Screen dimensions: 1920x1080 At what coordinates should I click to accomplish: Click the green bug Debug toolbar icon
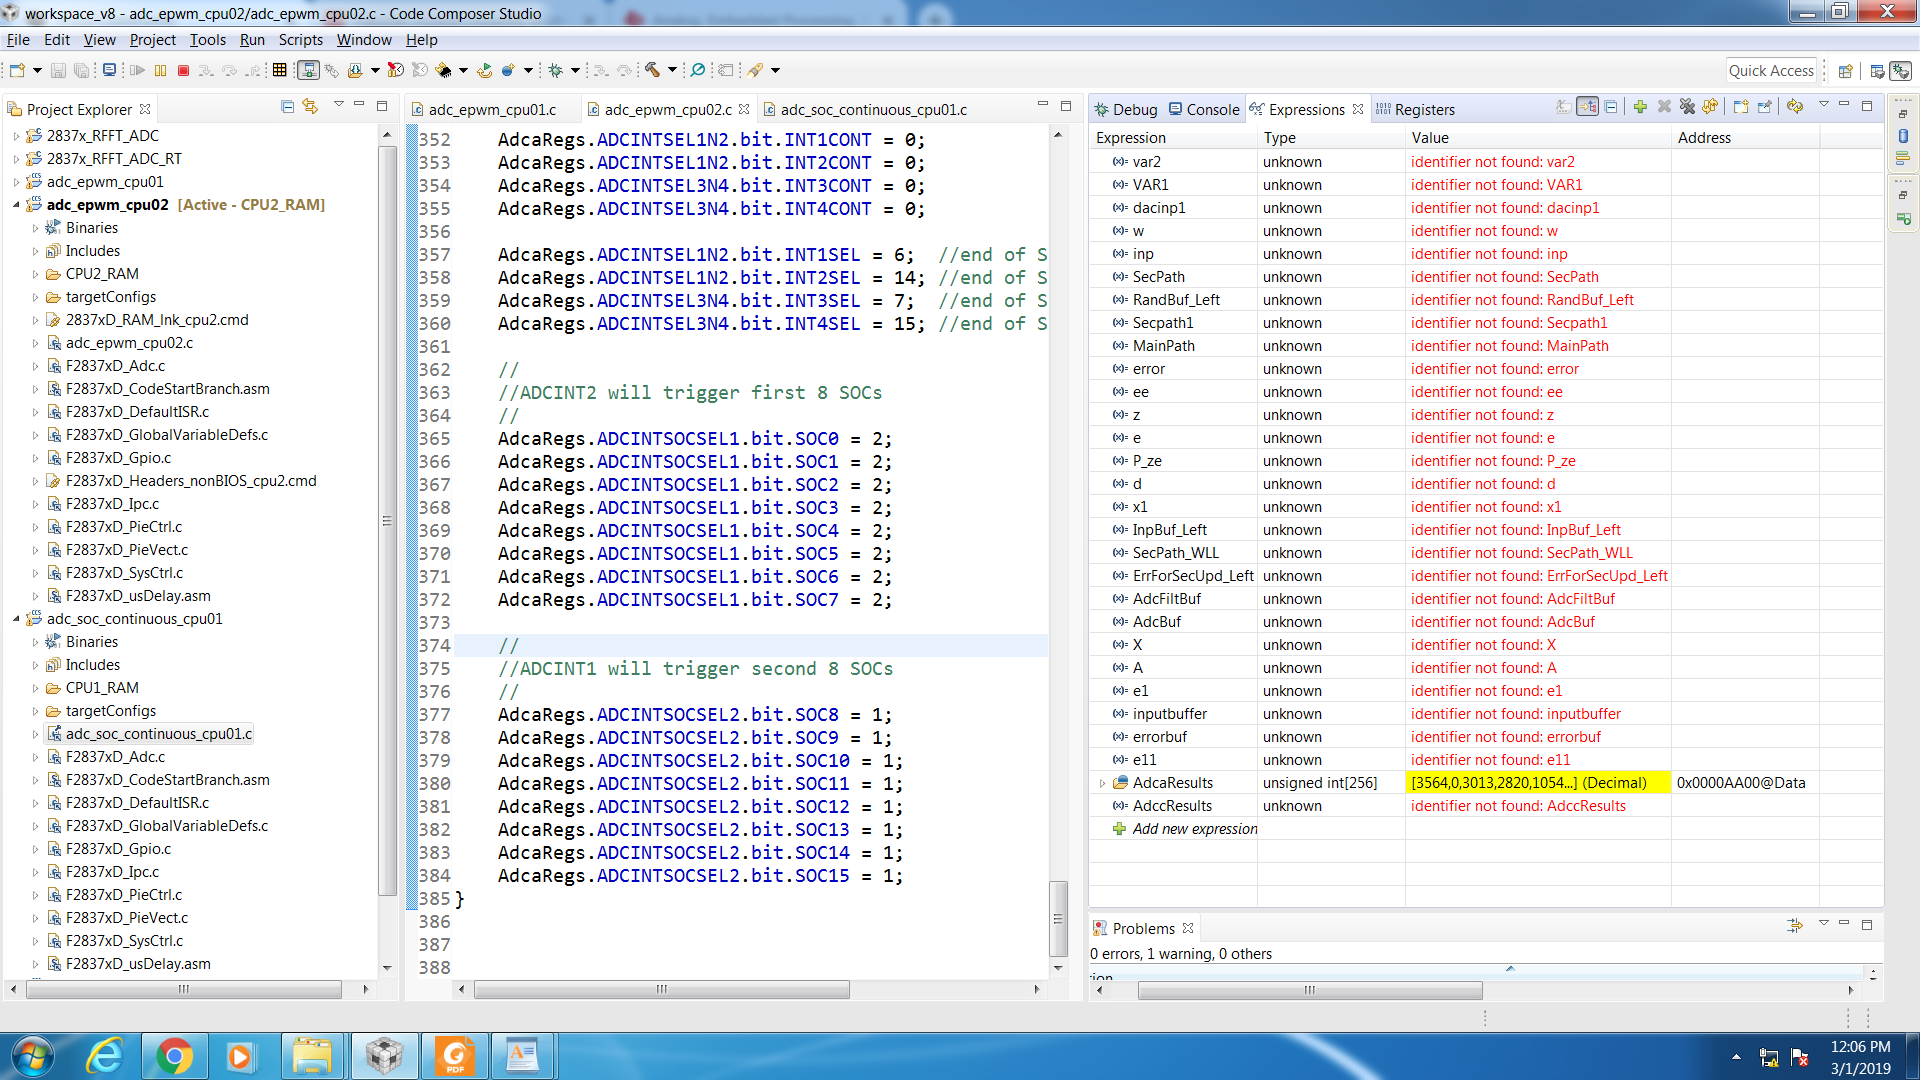[556, 70]
